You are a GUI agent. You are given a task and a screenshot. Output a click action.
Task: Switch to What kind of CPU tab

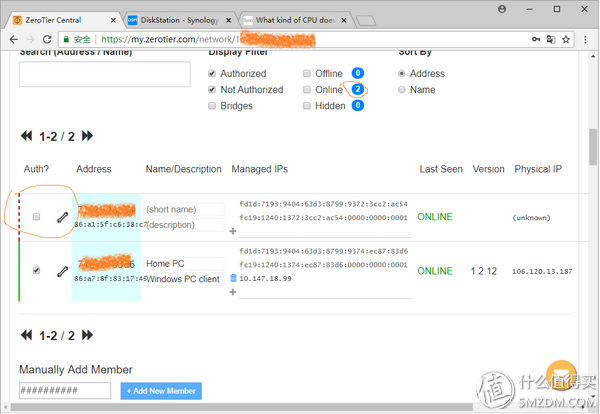(x=295, y=20)
